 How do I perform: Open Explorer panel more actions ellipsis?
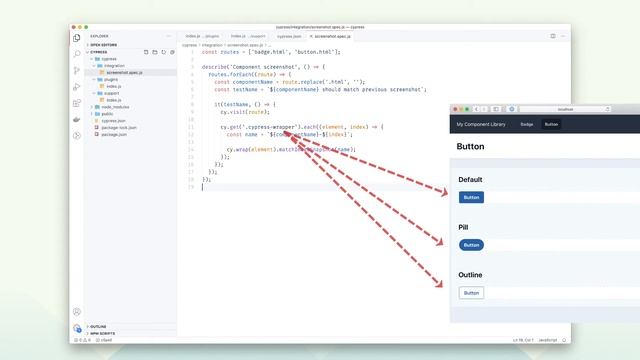click(169, 36)
